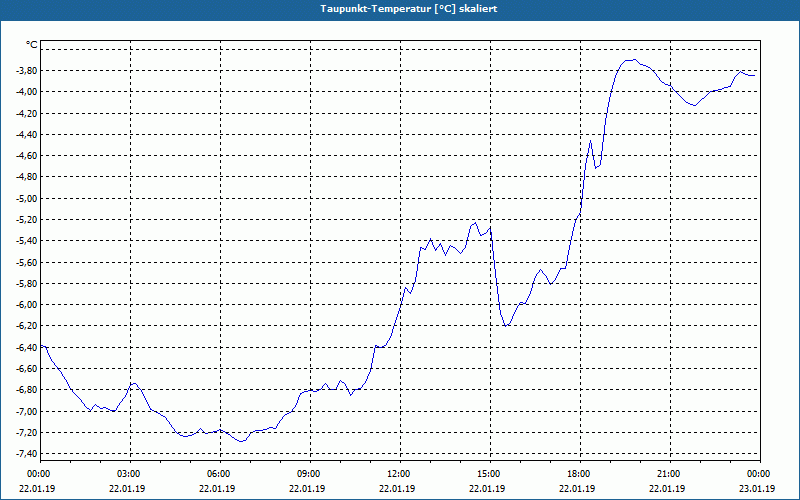Select the -7,00 y-axis value

point(27,411)
